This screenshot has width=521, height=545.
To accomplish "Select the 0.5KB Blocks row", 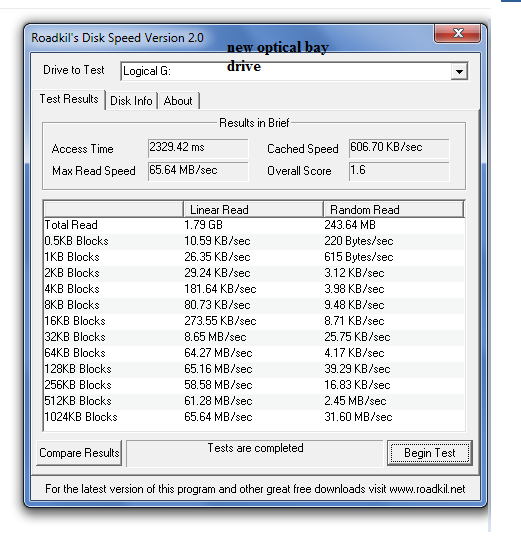I will pos(254,241).
